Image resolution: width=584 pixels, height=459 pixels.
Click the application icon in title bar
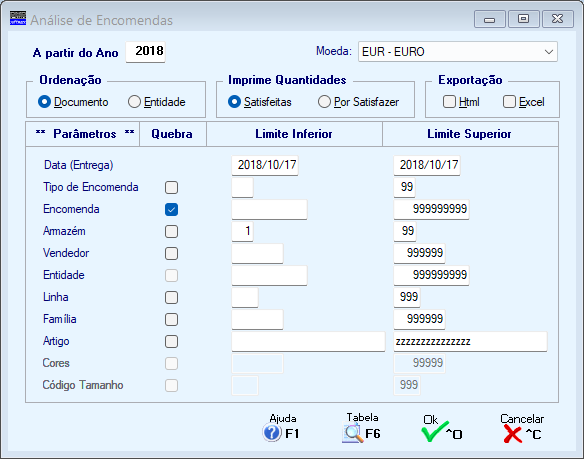coord(18,18)
